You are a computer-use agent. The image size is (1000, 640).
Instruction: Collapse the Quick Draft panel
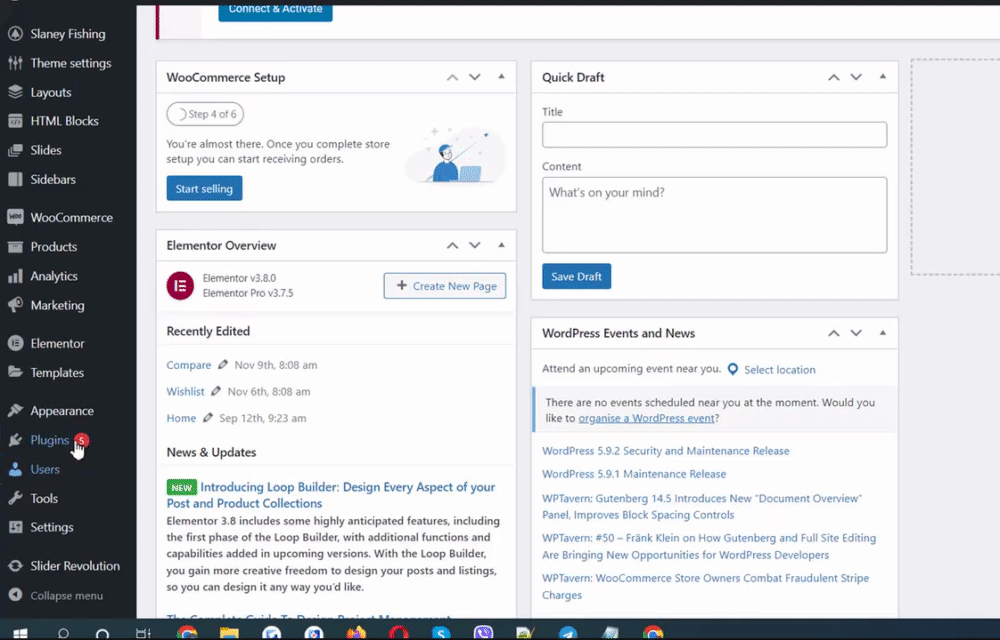[x=883, y=76]
